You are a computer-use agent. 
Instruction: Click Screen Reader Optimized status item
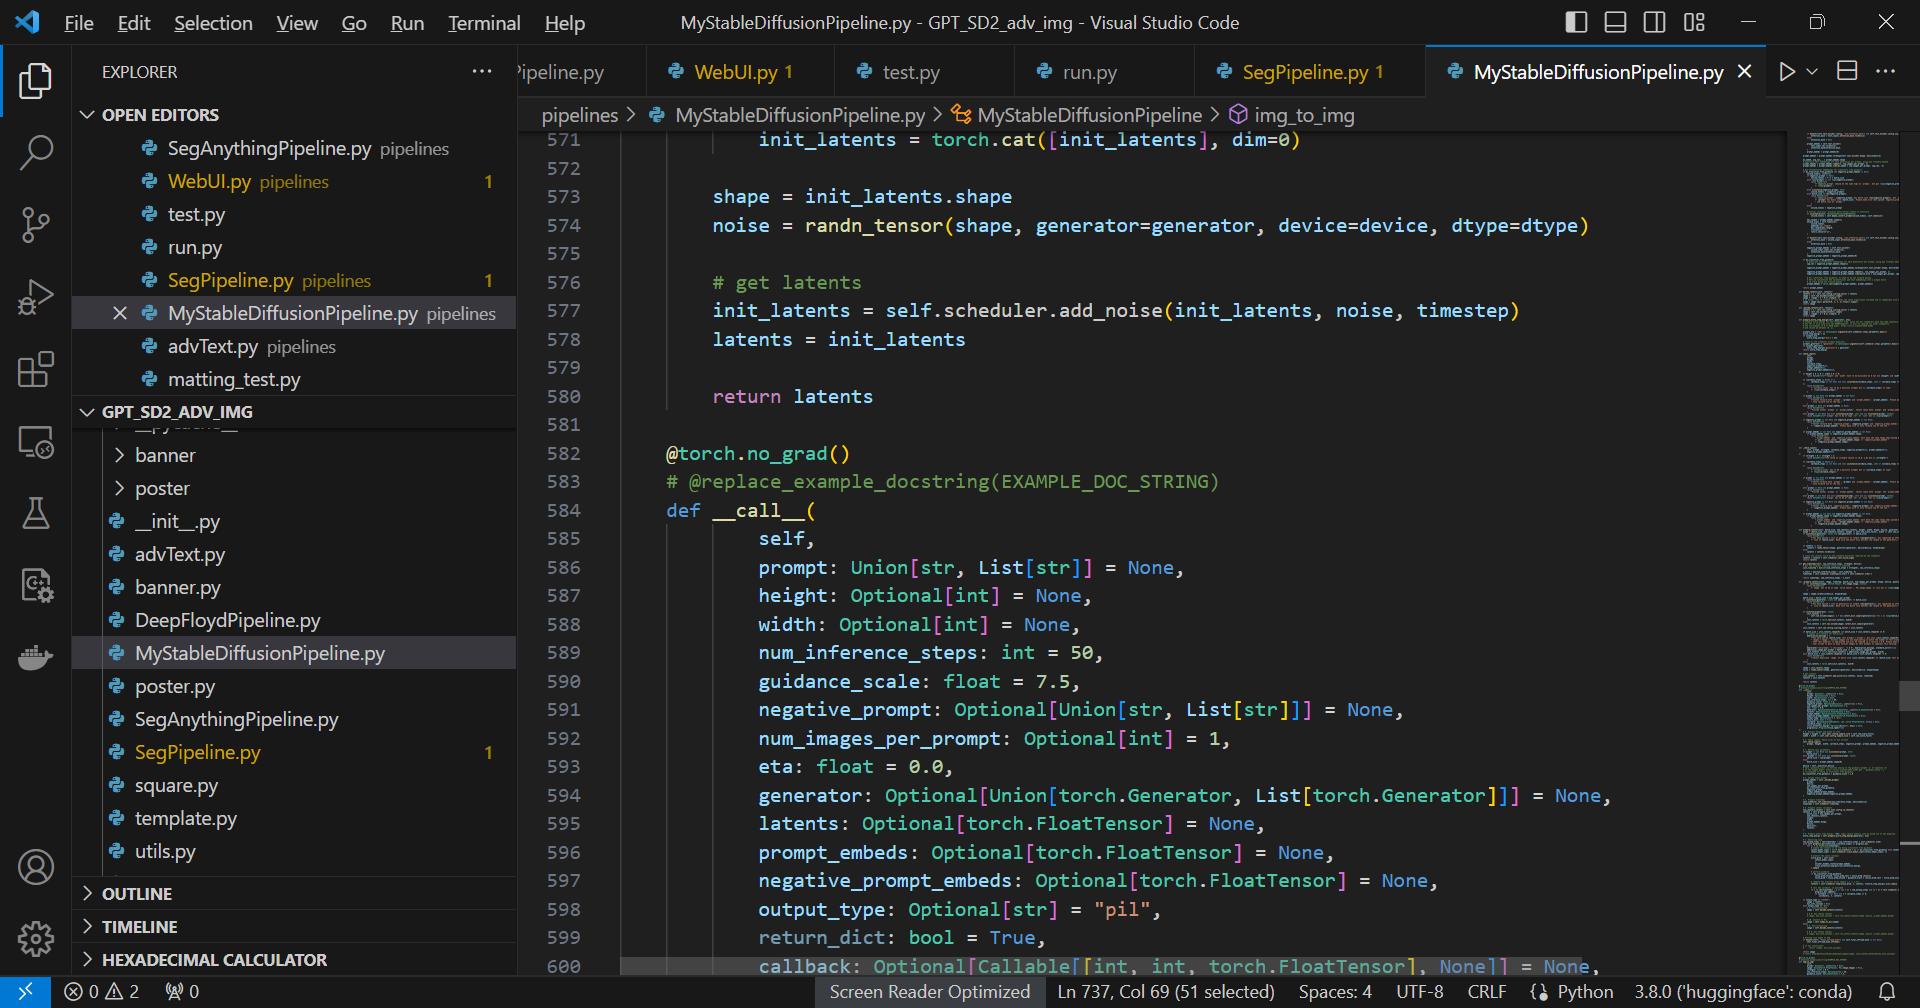pos(929,992)
